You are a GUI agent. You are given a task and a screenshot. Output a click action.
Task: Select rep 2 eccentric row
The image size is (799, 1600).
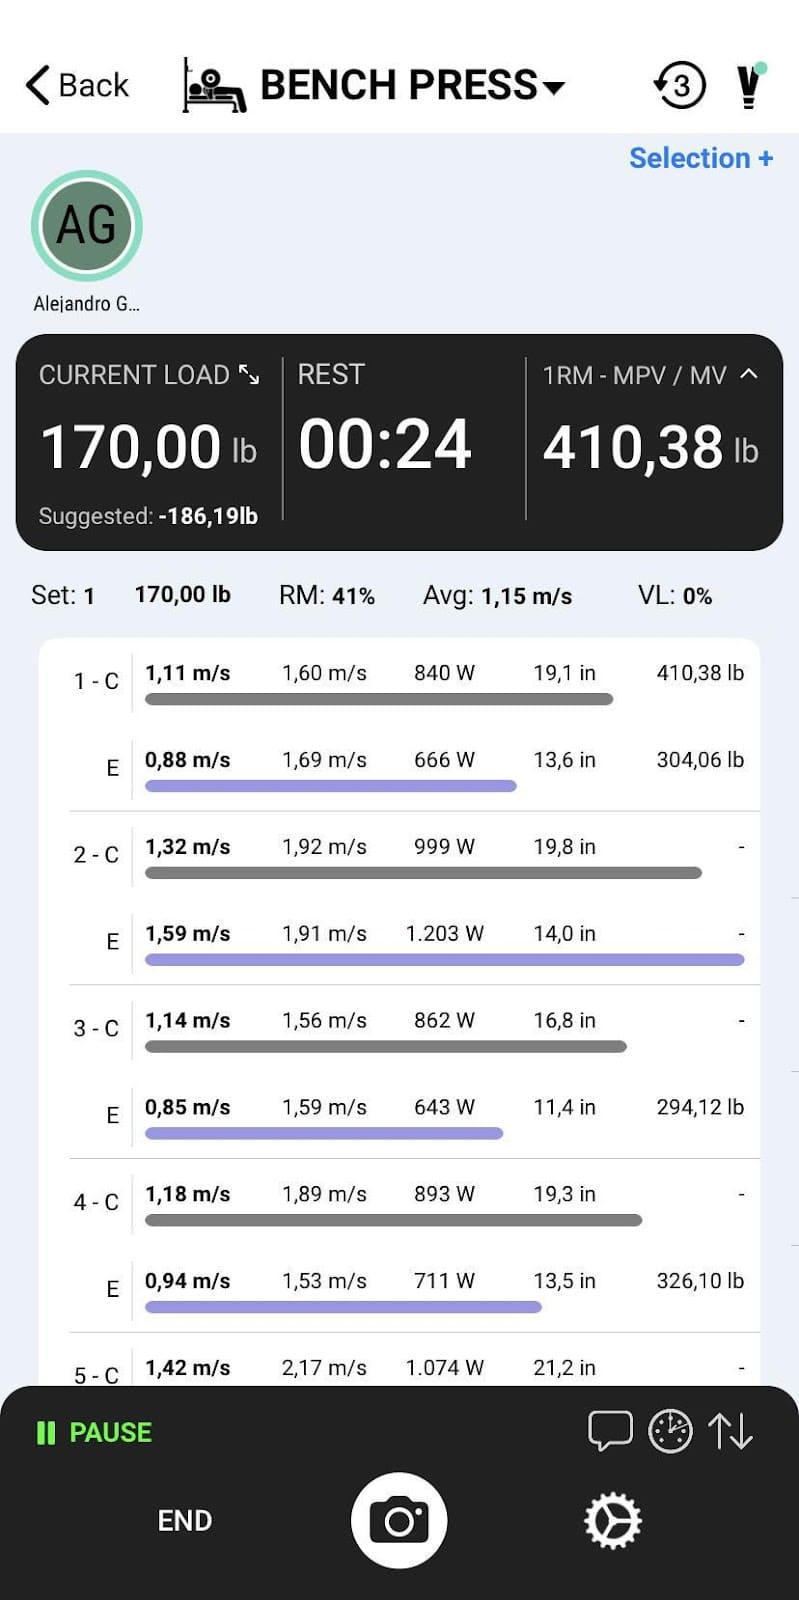(440, 942)
